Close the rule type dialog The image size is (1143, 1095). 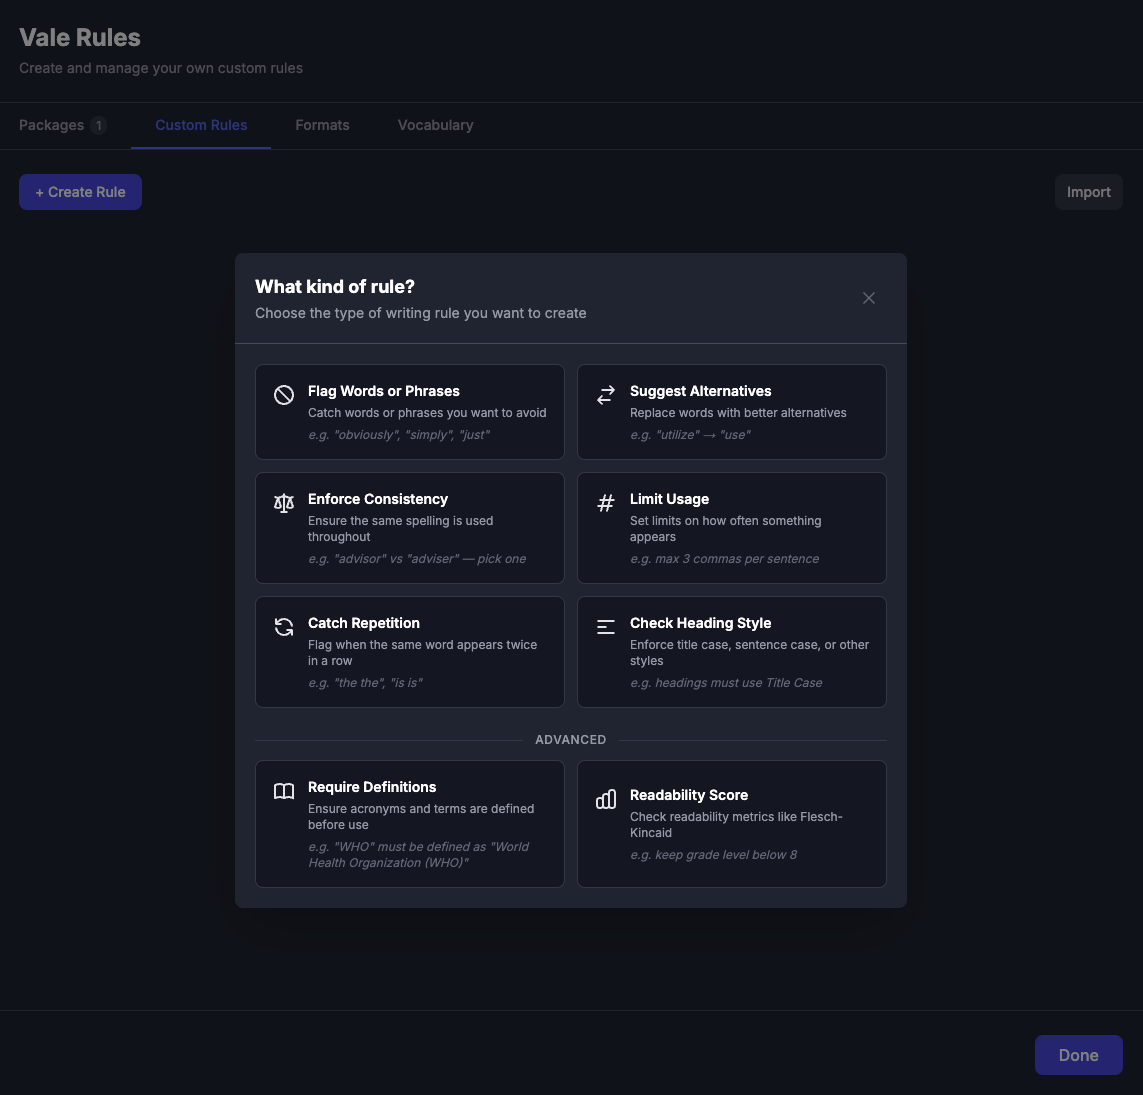(x=869, y=298)
